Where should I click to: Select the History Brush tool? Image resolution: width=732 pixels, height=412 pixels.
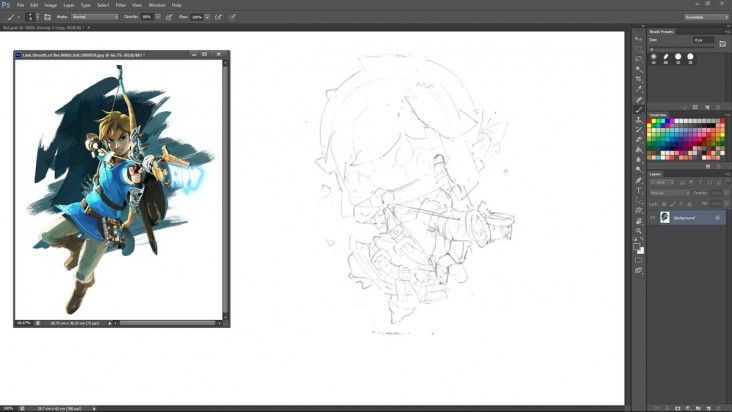[x=639, y=130]
